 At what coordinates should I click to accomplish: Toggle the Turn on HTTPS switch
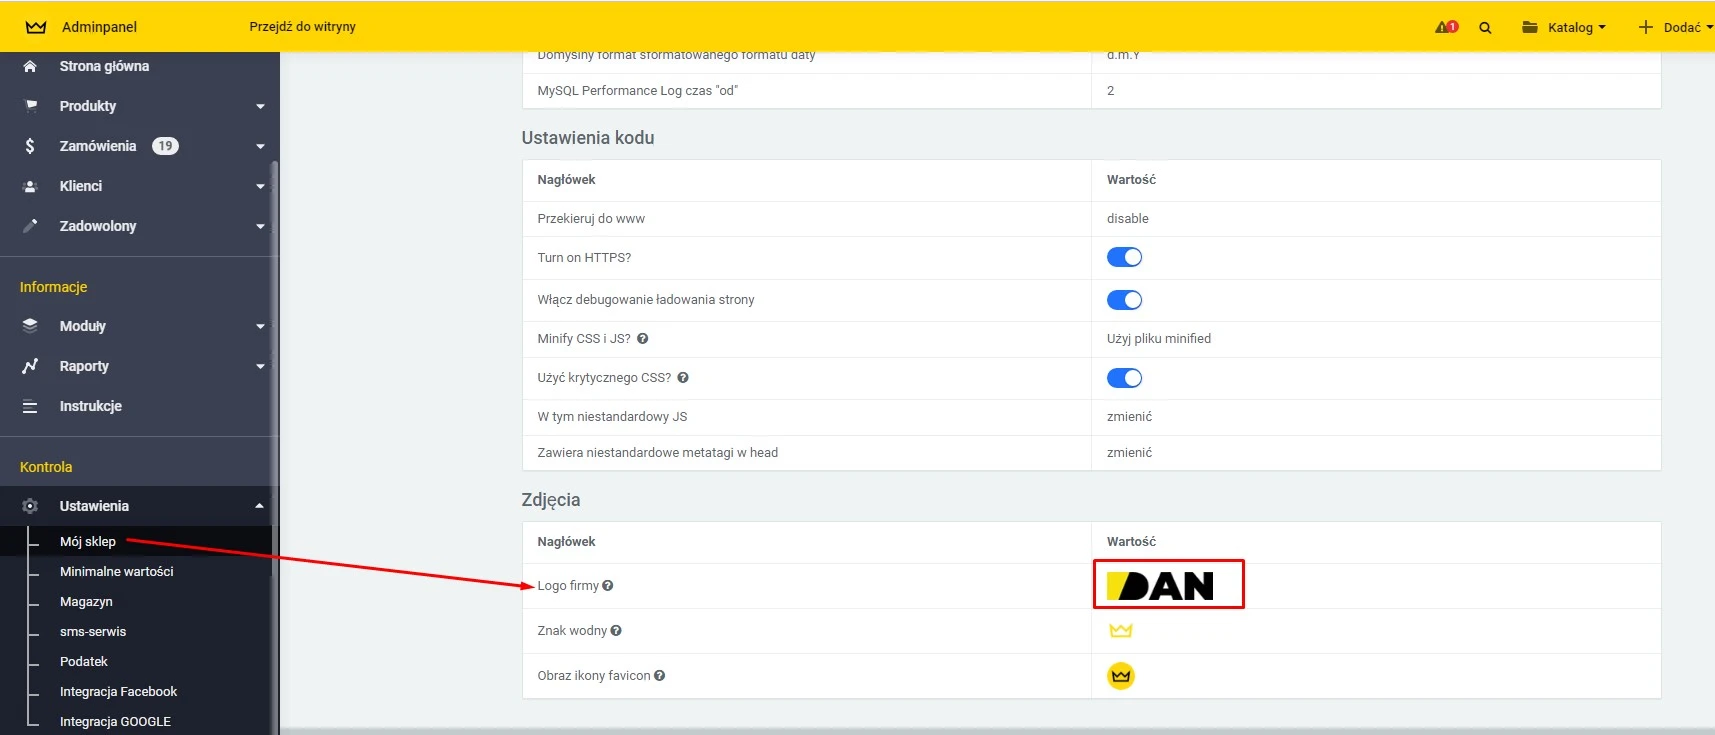pos(1124,258)
